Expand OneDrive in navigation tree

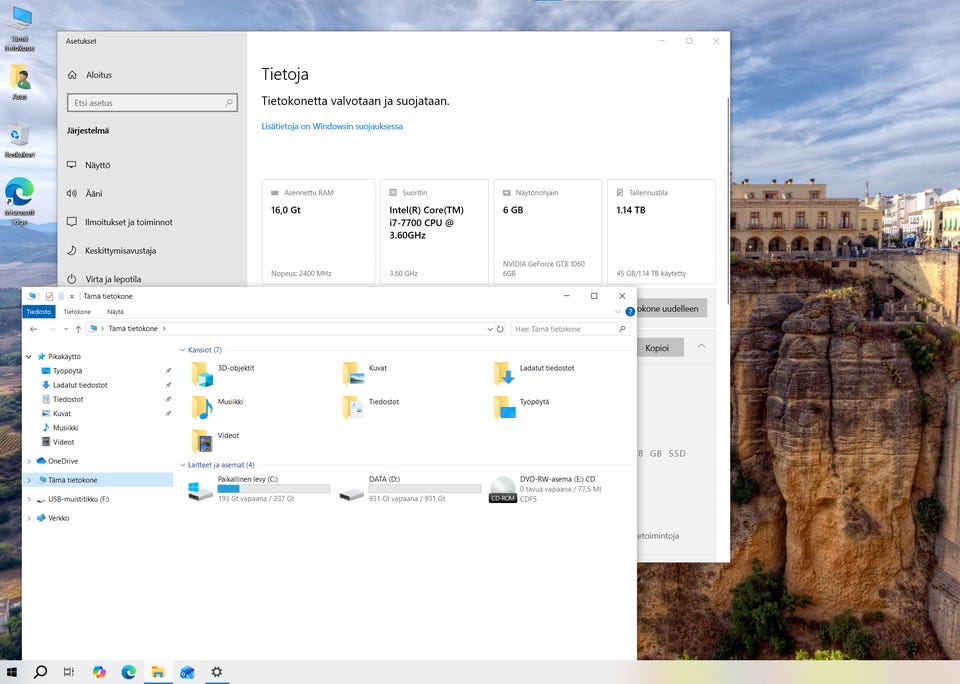click(28, 461)
